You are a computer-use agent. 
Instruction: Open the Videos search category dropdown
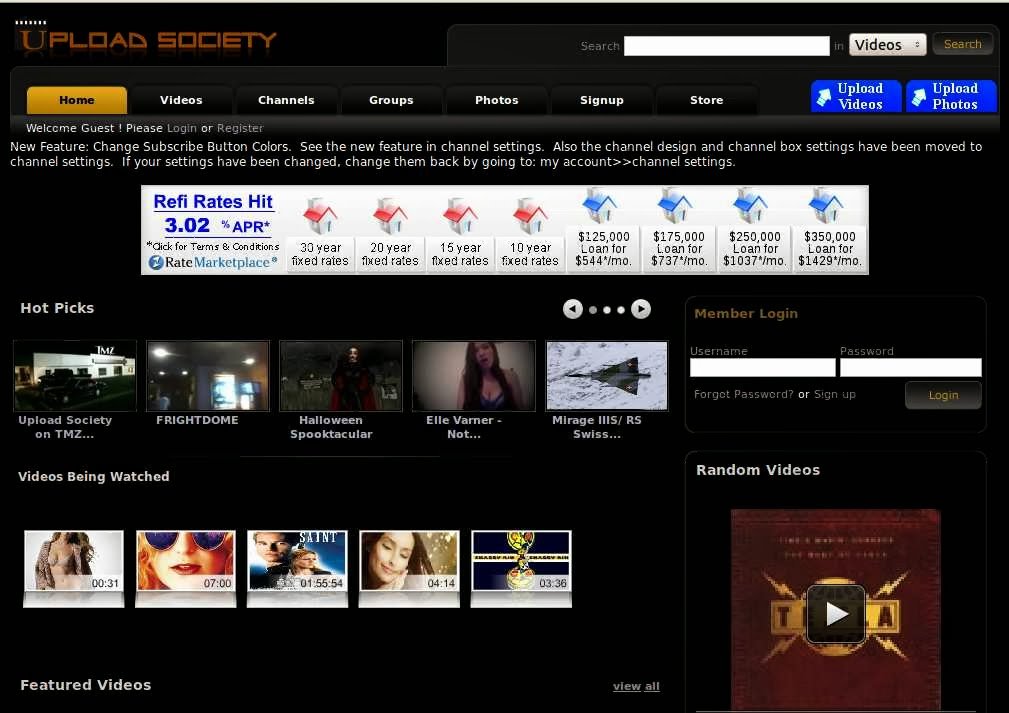click(x=887, y=45)
